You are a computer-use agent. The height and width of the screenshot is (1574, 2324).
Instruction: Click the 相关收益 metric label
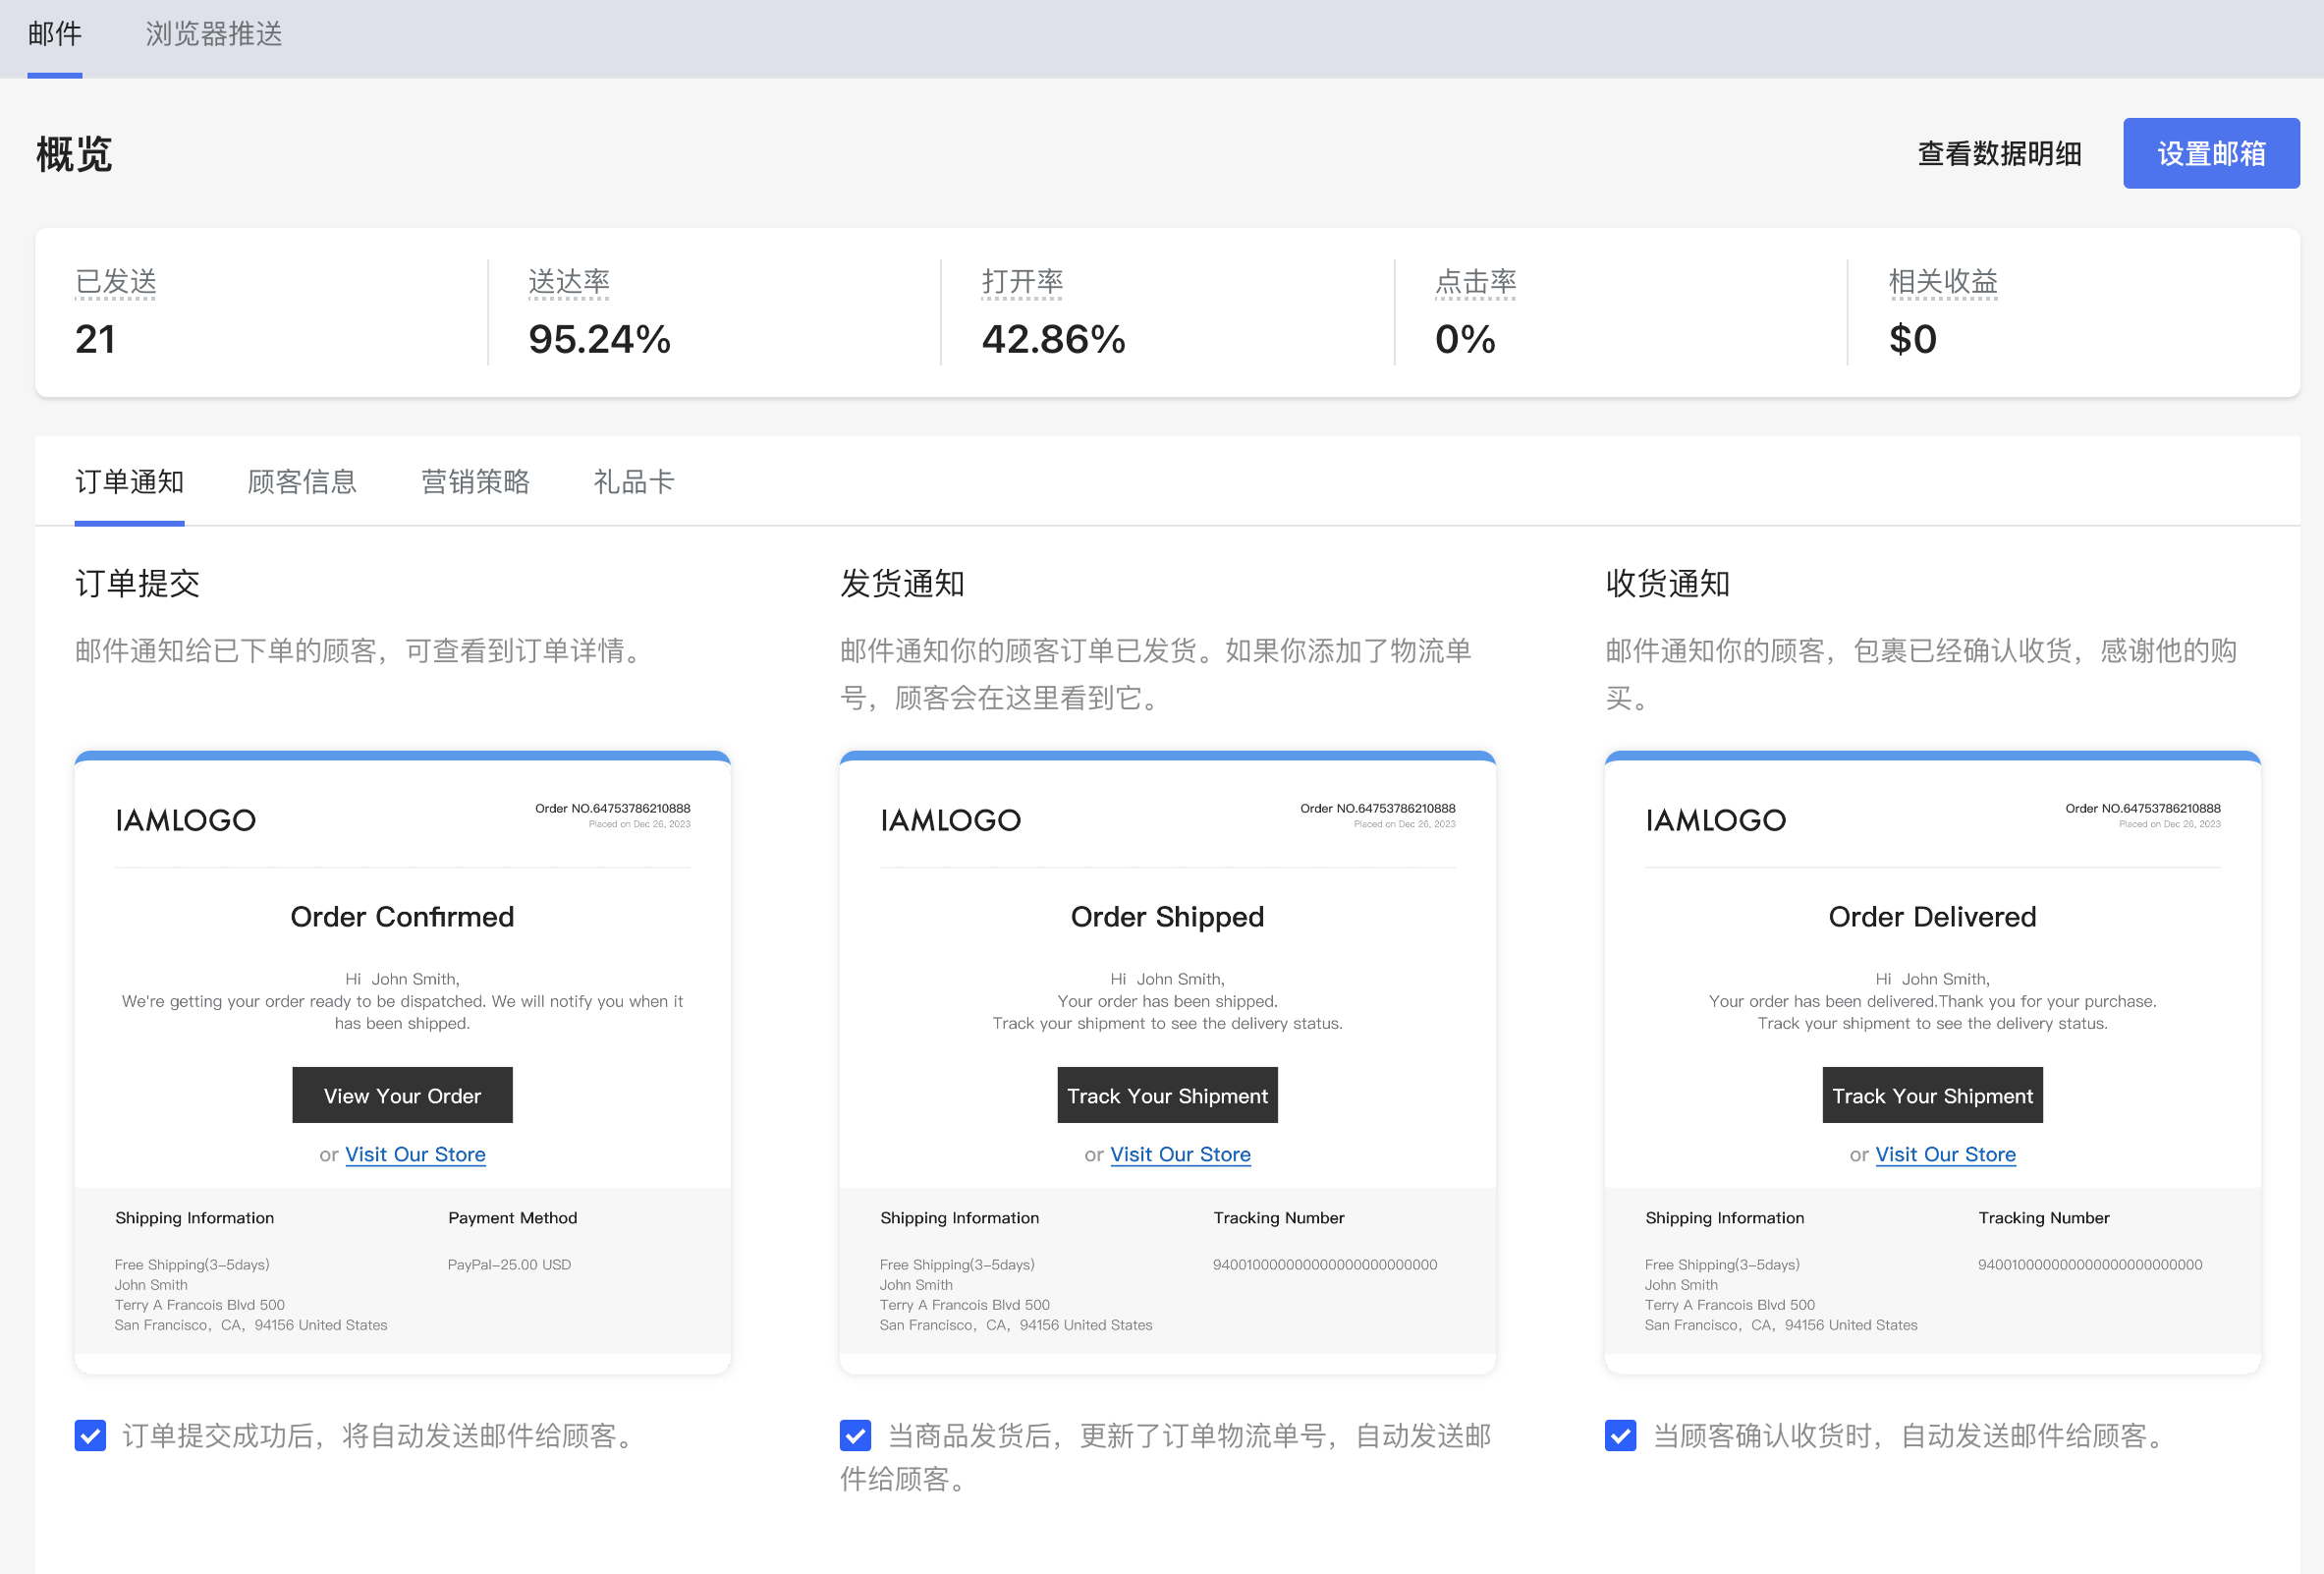[x=1943, y=282]
